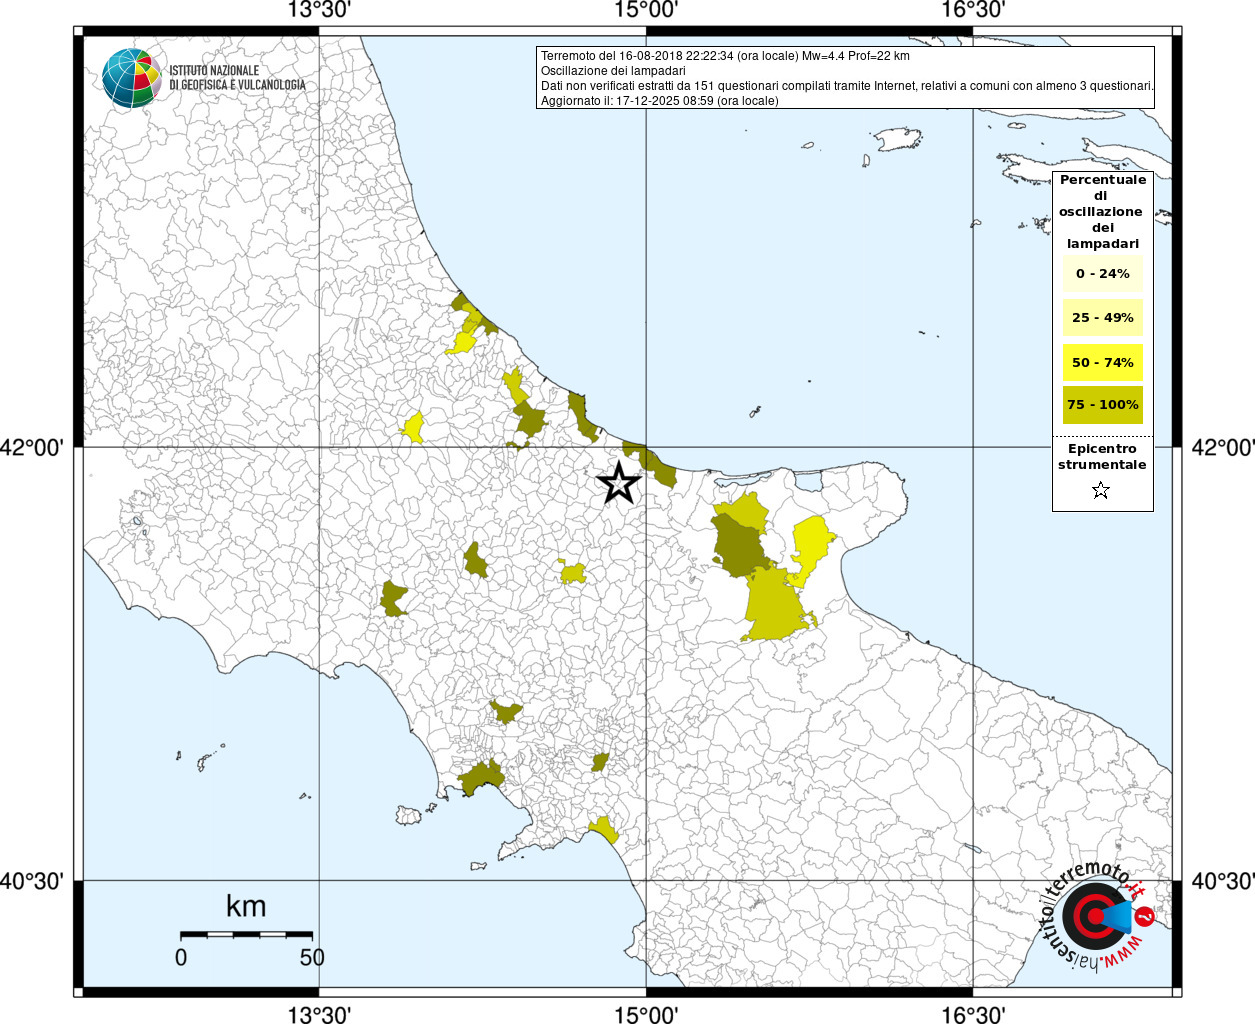This screenshot has width=1255, height=1024.
Task: Click the top 13°30' longitude label
Action: tap(319, 11)
